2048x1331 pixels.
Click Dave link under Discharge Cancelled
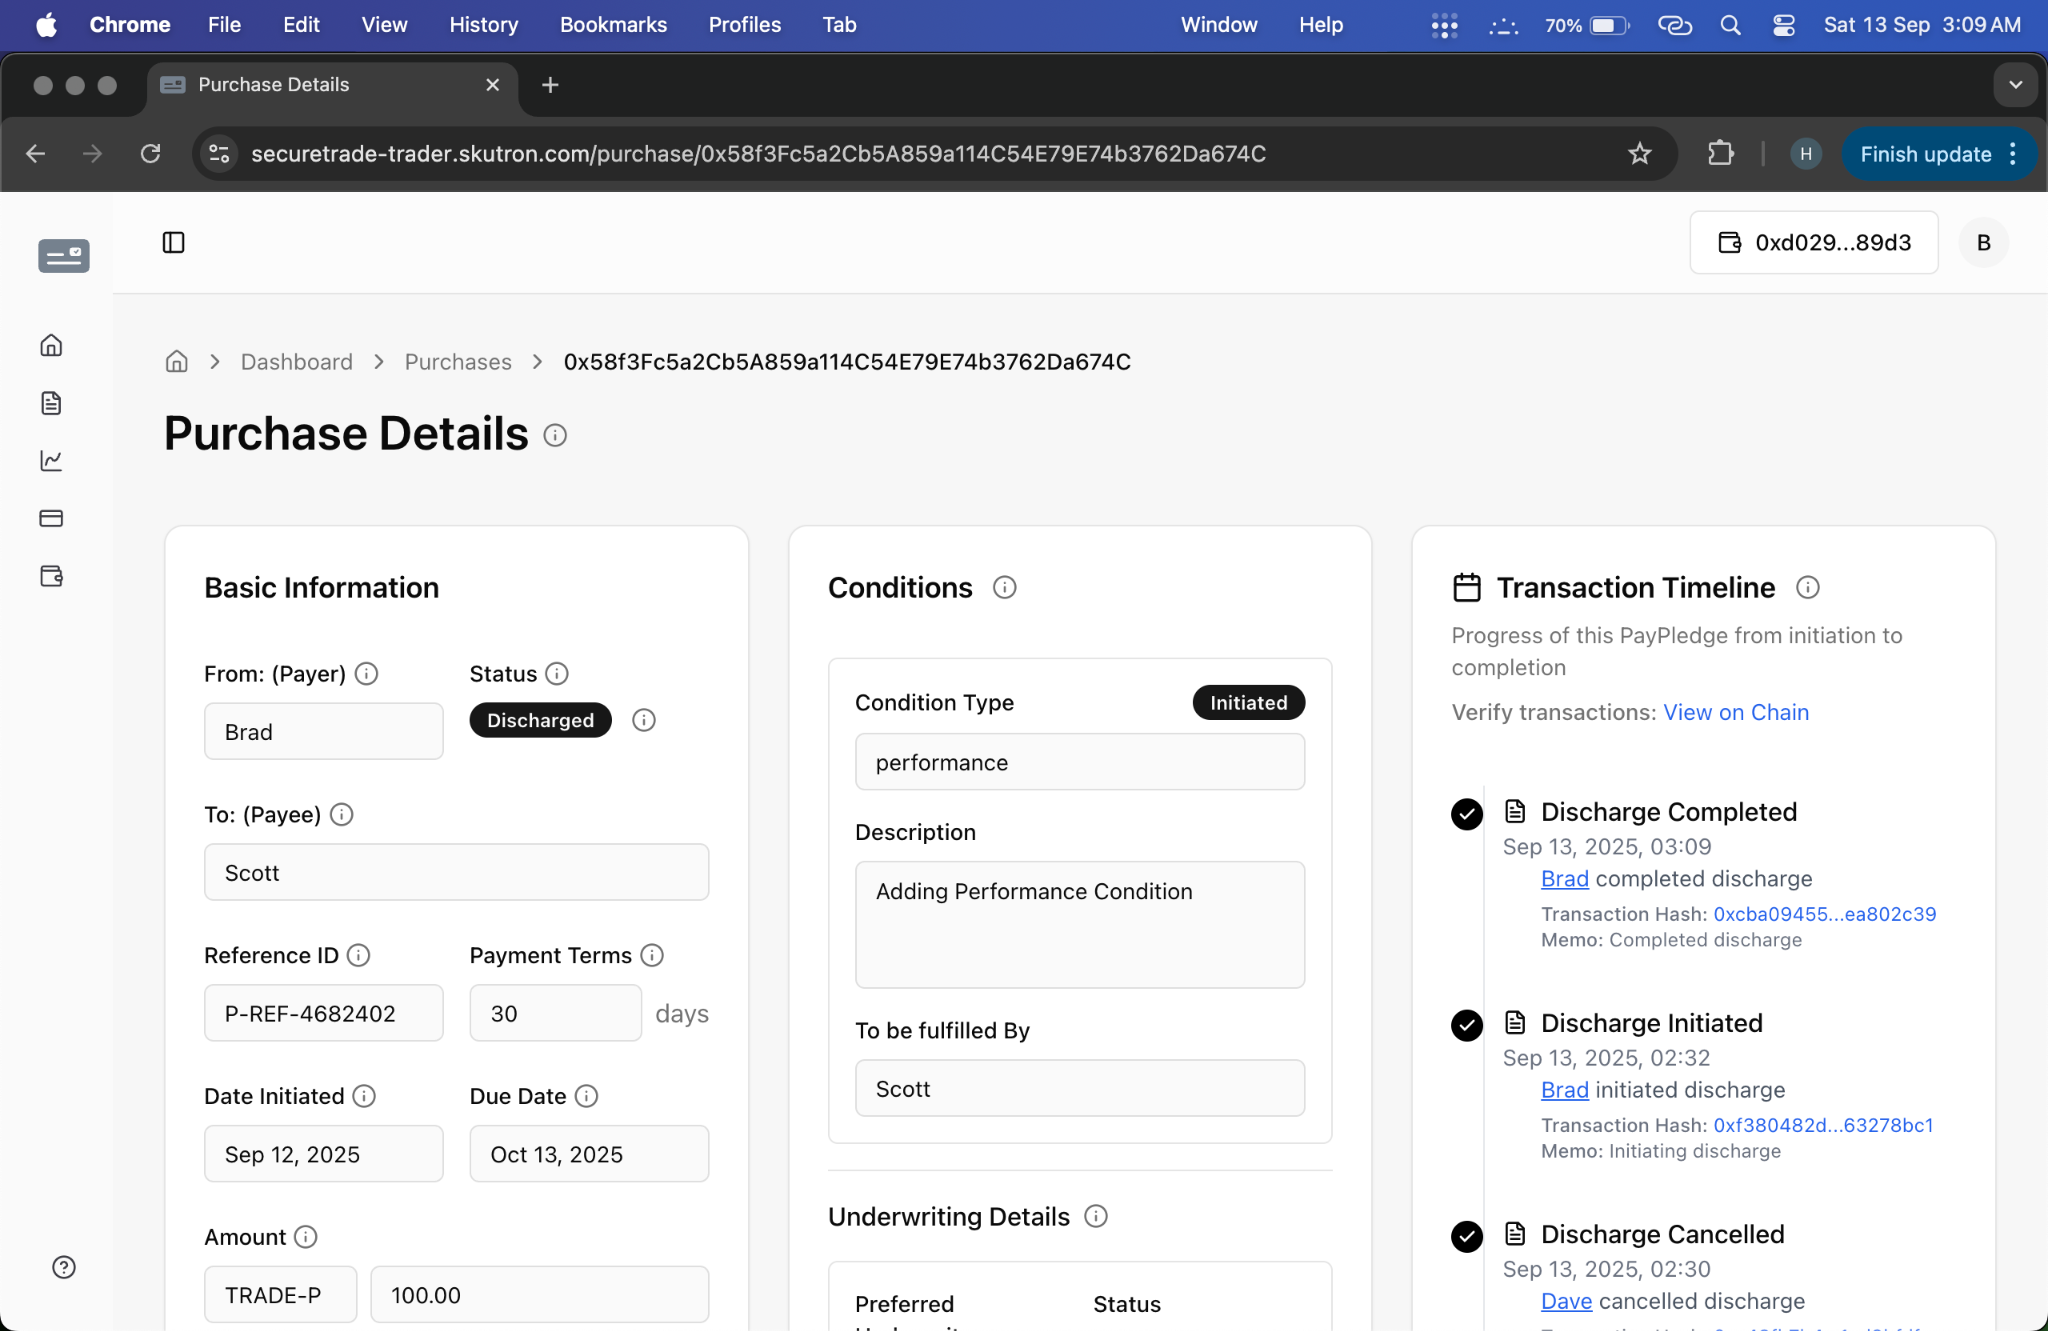click(x=1566, y=1301)
